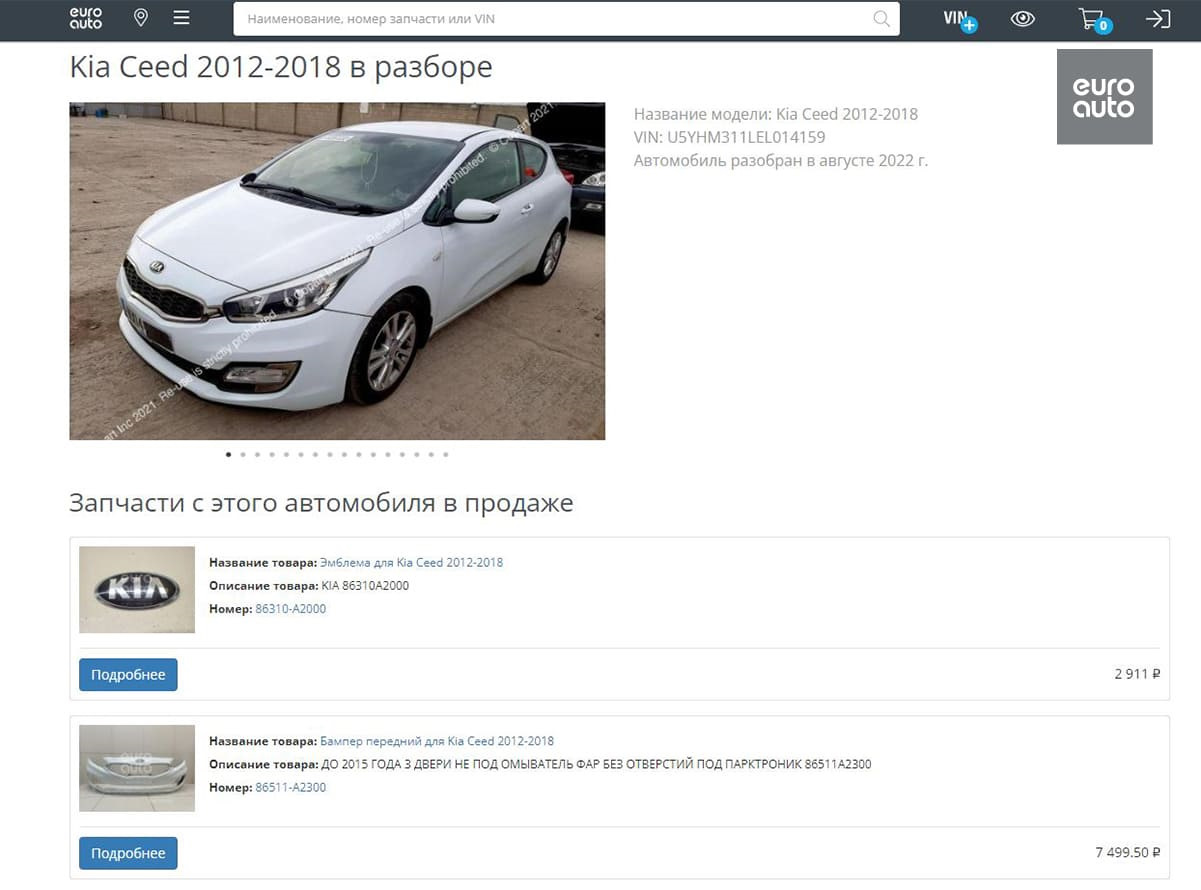Click text Автомобиль разобран в августе 2022 г.

tap(781, 160)
